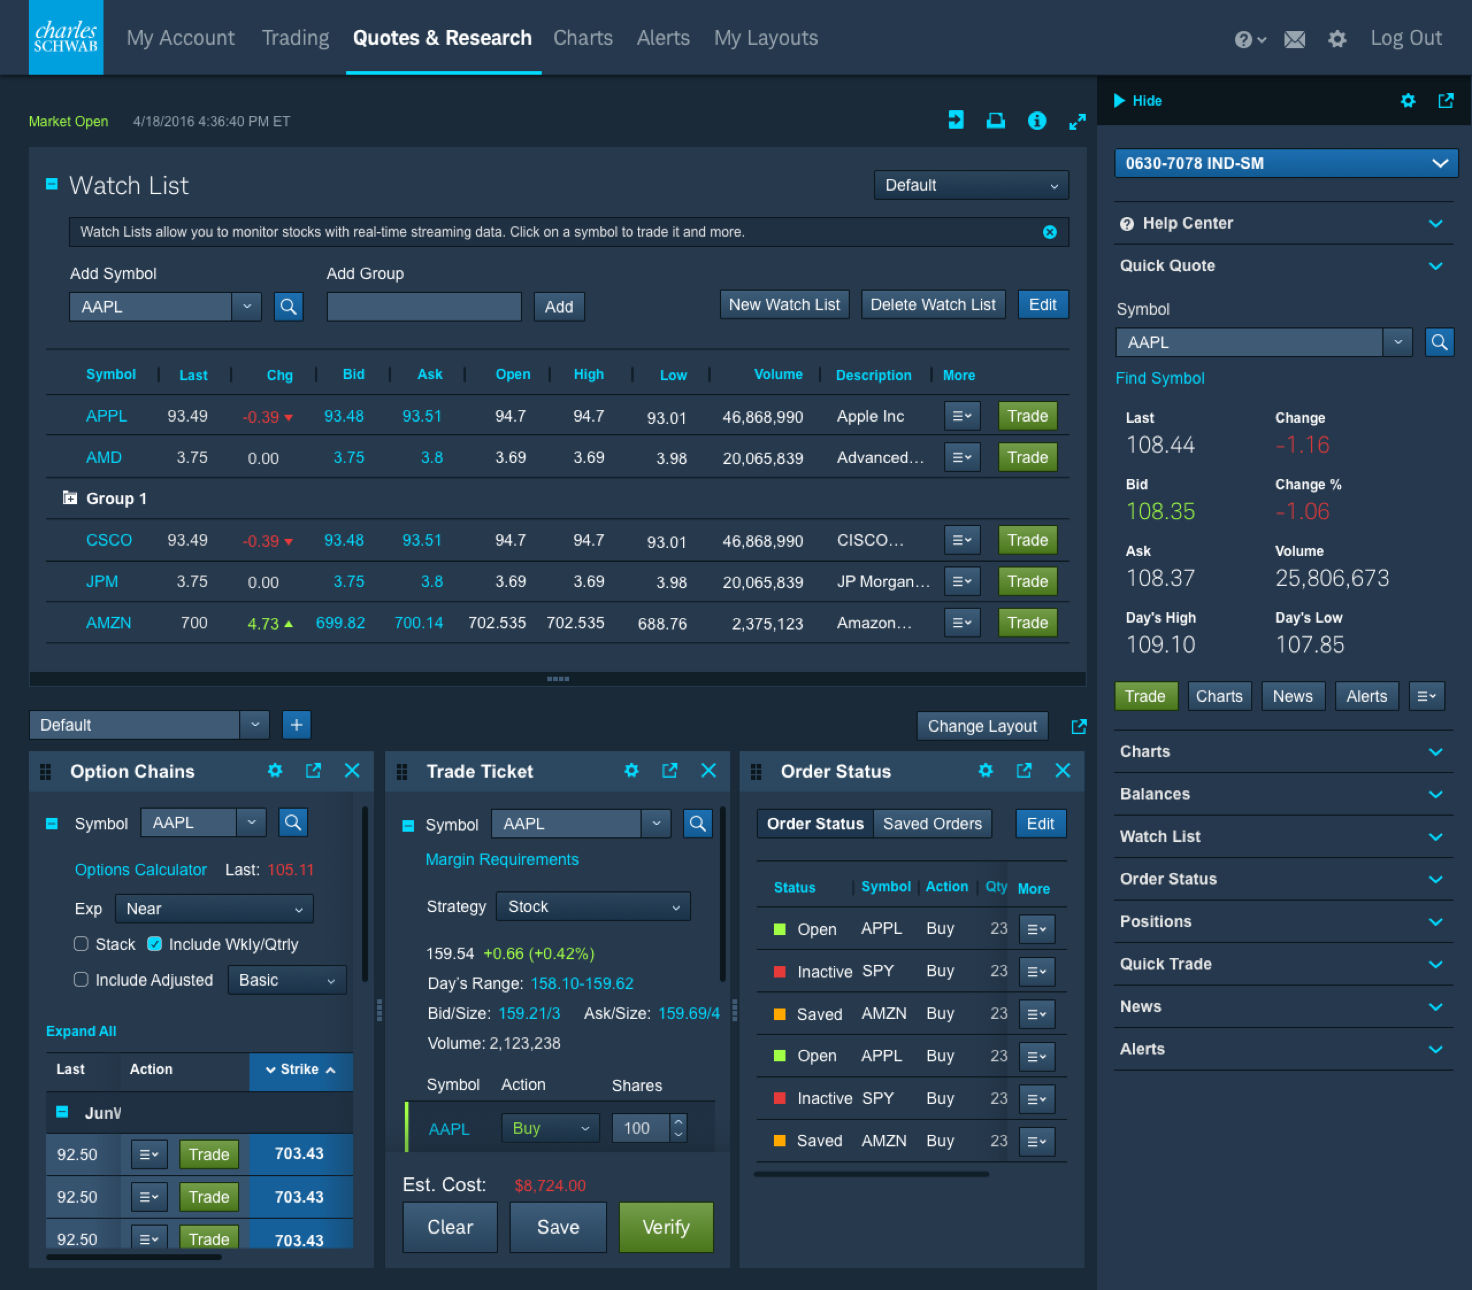
Task: Click the Add Group input field
Action: 424,307
